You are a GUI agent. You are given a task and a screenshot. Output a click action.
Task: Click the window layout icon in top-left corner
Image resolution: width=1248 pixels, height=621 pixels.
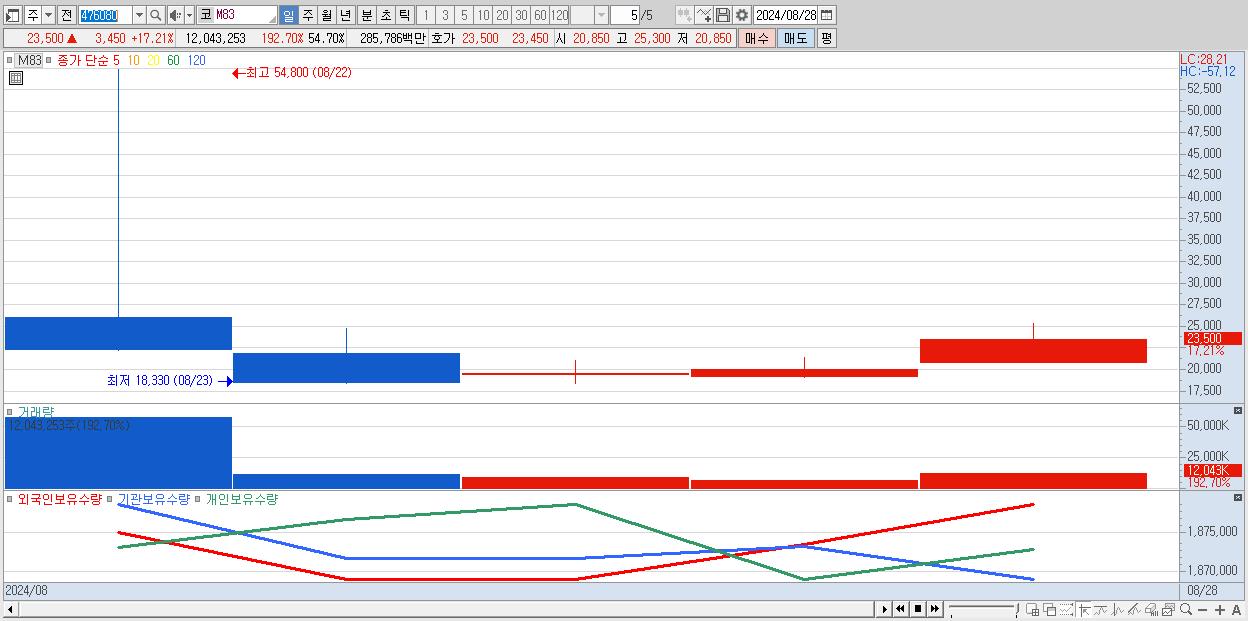tap(13, 15)
